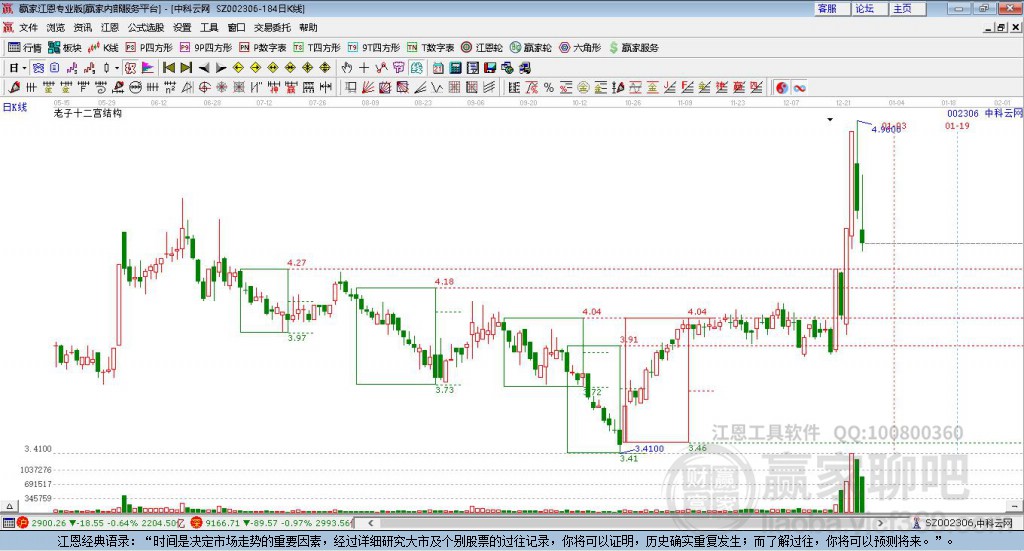The image size is (1024, 551).
Task: Toggle the yin-yang taiji icon
Action: 782,87
